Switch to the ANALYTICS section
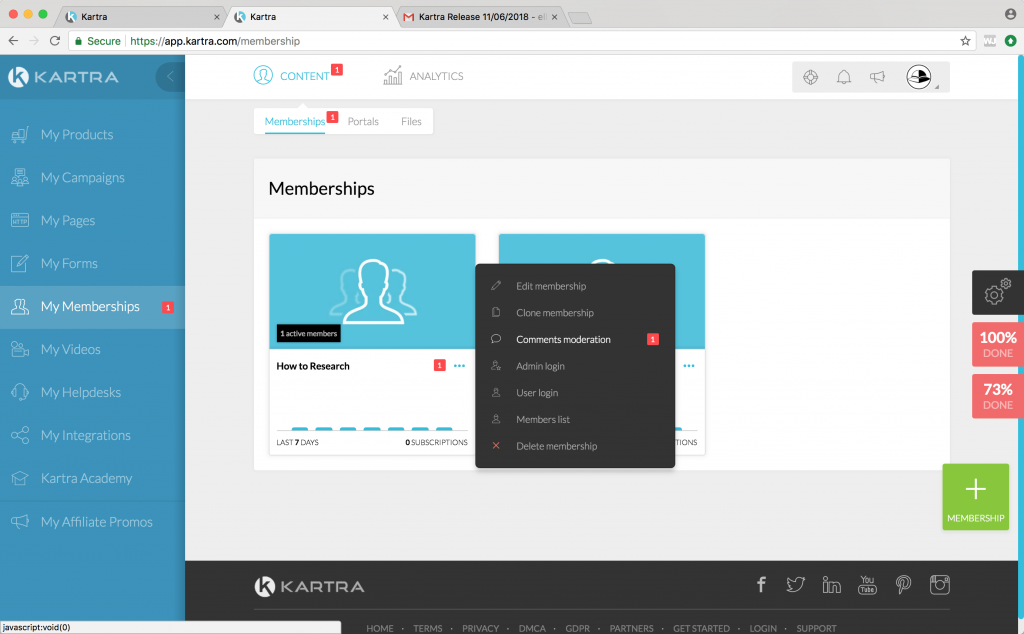1024x634 pixels. (x=423, y=76)
